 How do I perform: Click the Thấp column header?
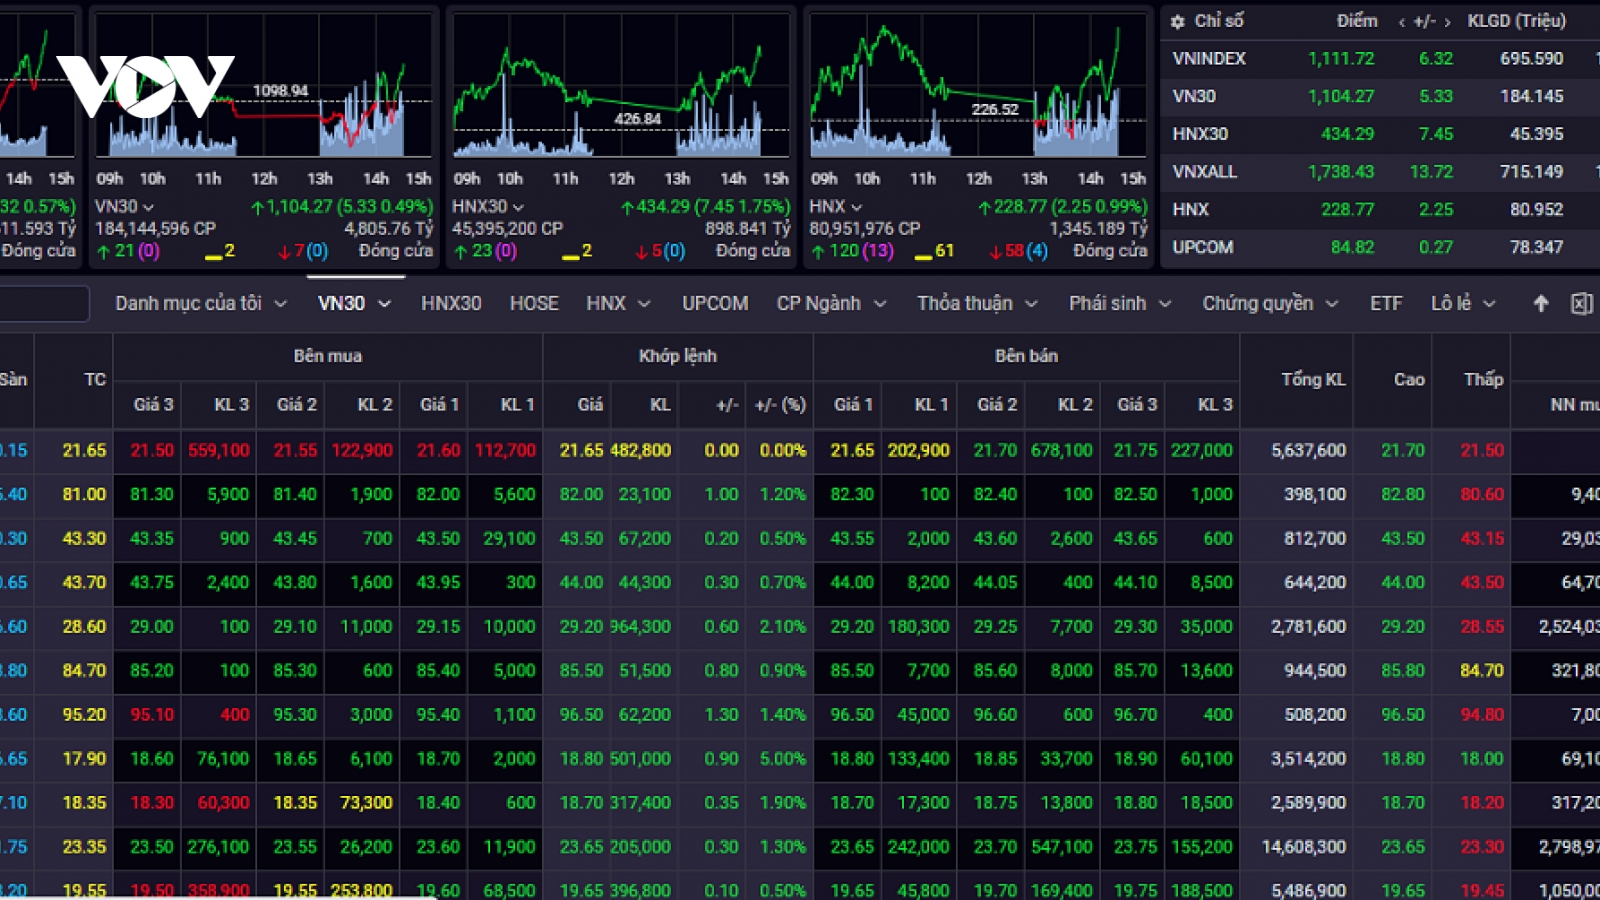pos(1484,379)
